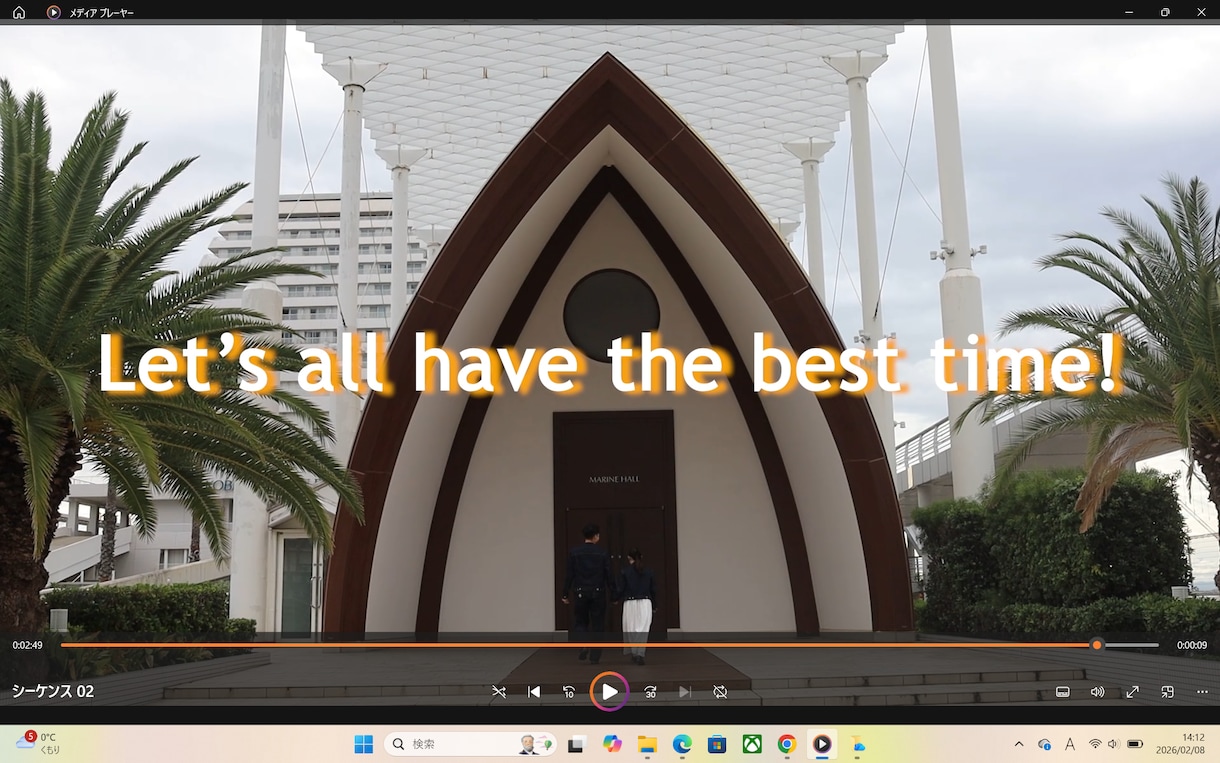Enter mini player mode

click(1167, 692)
